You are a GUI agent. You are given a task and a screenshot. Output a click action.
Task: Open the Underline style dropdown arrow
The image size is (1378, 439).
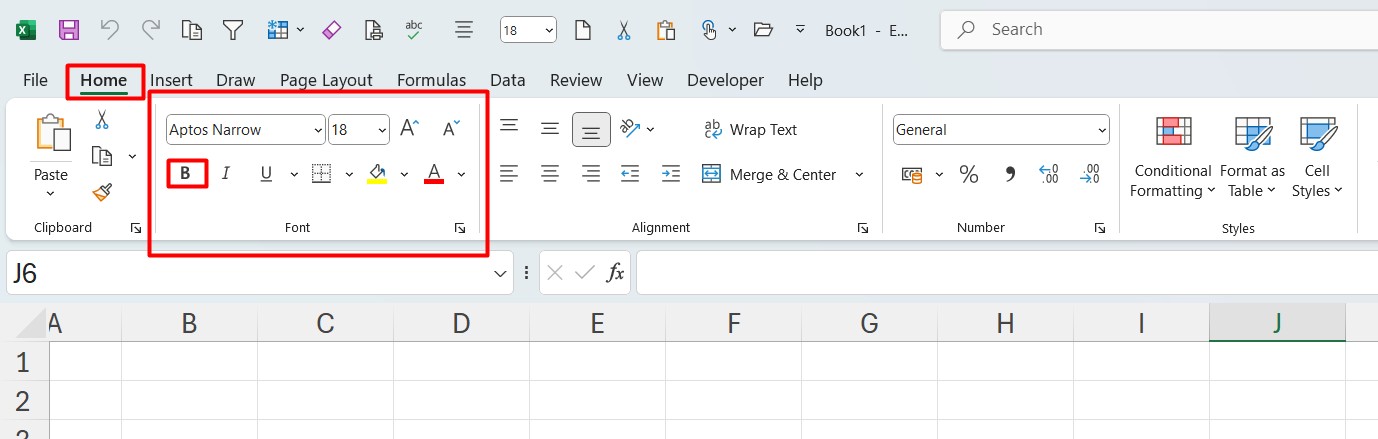pos(294,175)
